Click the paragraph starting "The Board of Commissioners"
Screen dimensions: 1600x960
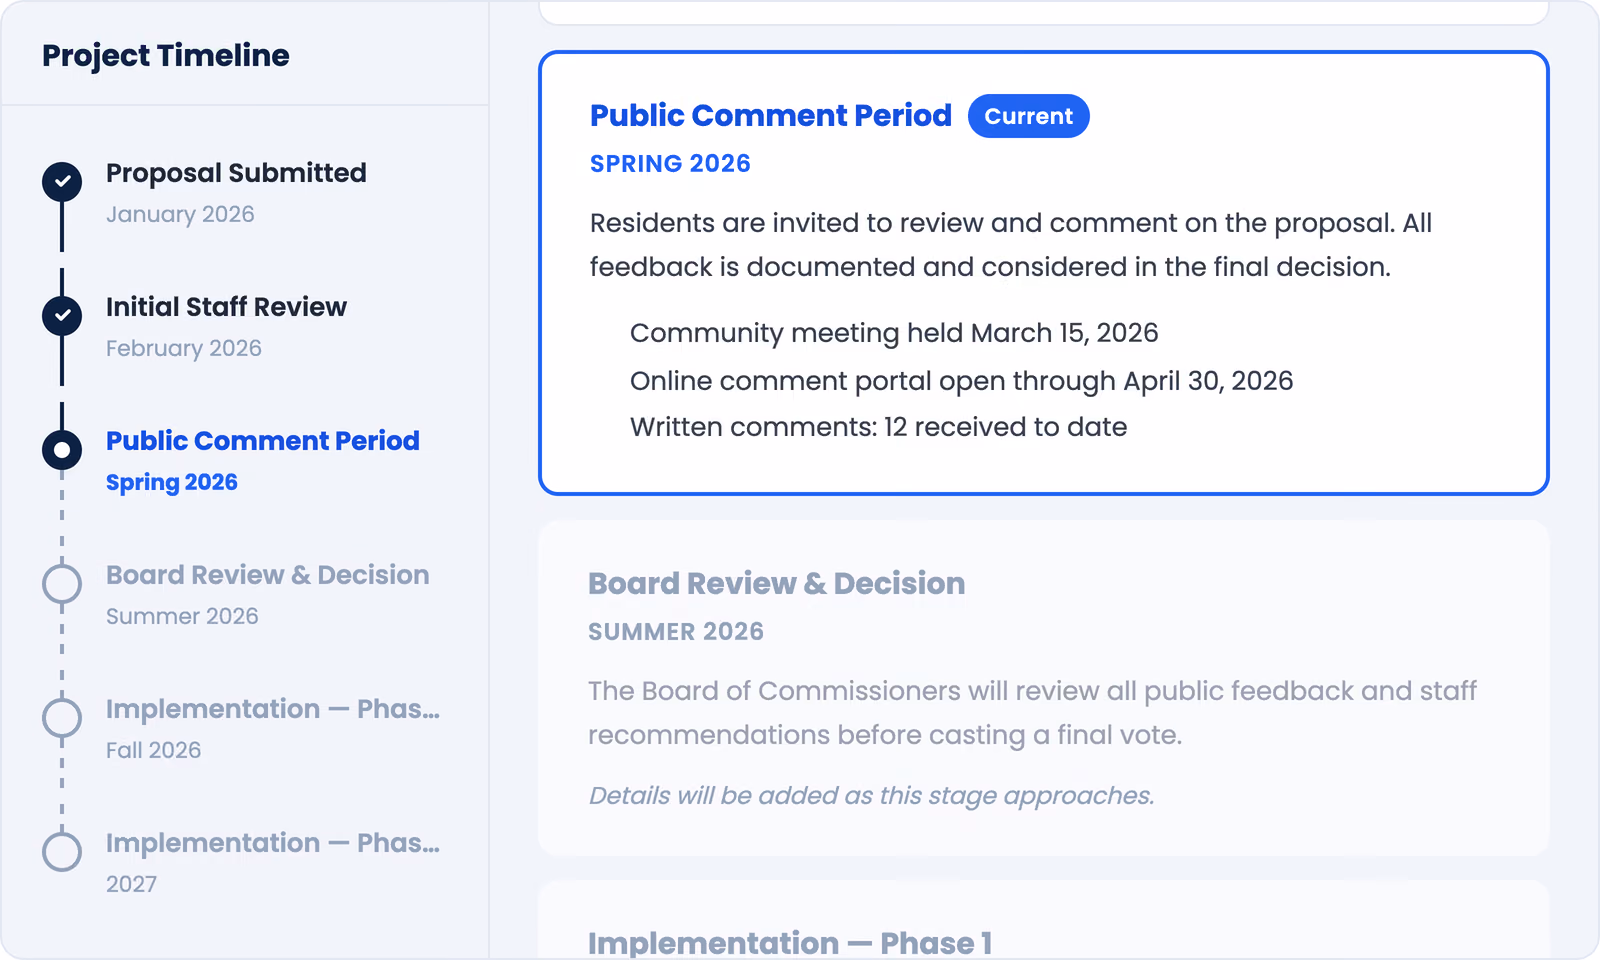point(1032,713)
